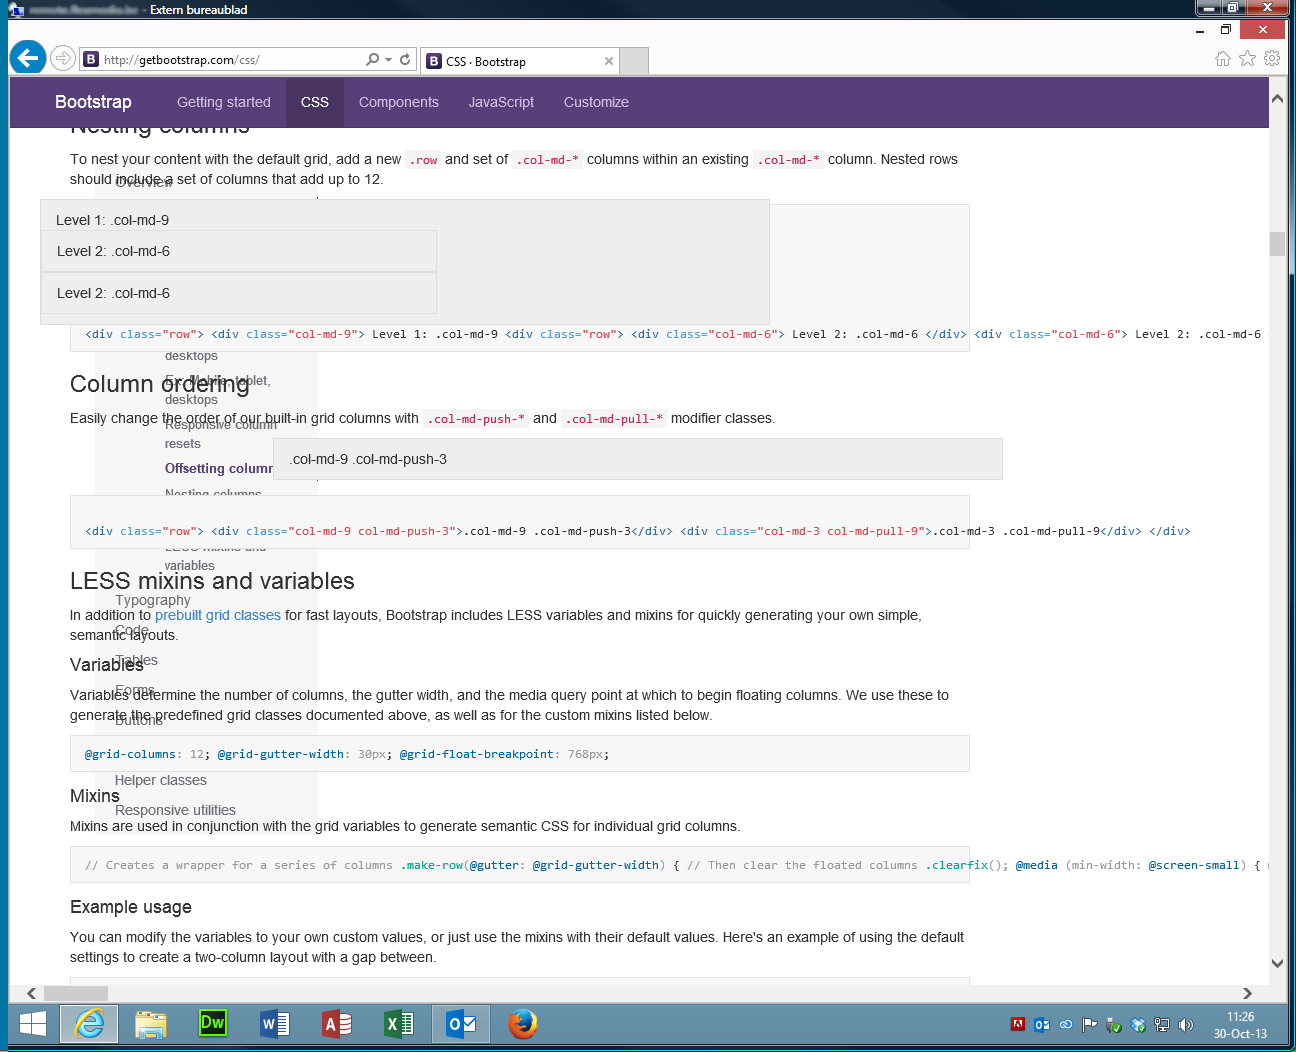Click Outlook tray icon
The height and width of the screenshot is (1052, 1296).
(x=1042, y=1024)
